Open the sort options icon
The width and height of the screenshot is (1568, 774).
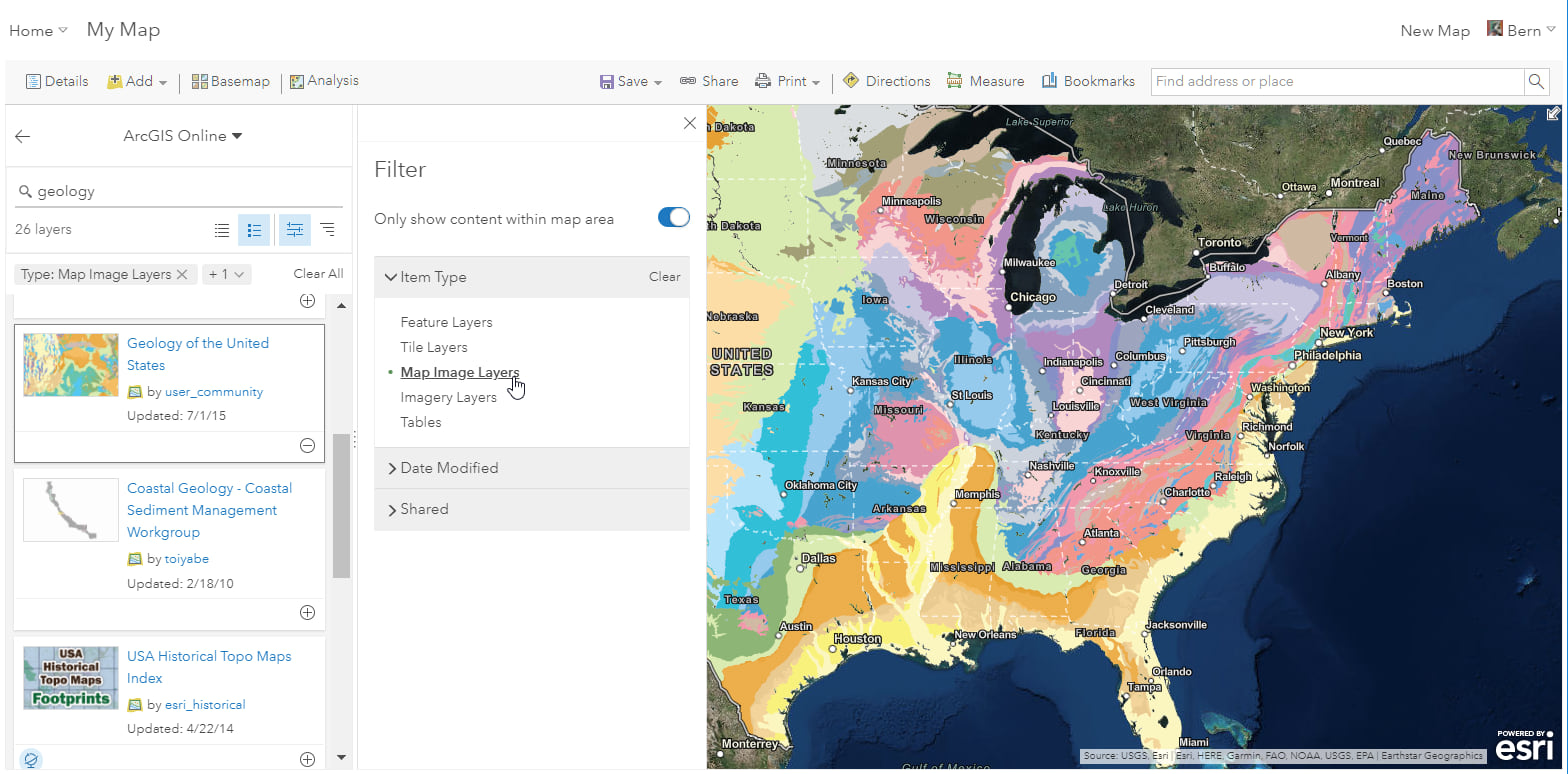tap(327, 230)
